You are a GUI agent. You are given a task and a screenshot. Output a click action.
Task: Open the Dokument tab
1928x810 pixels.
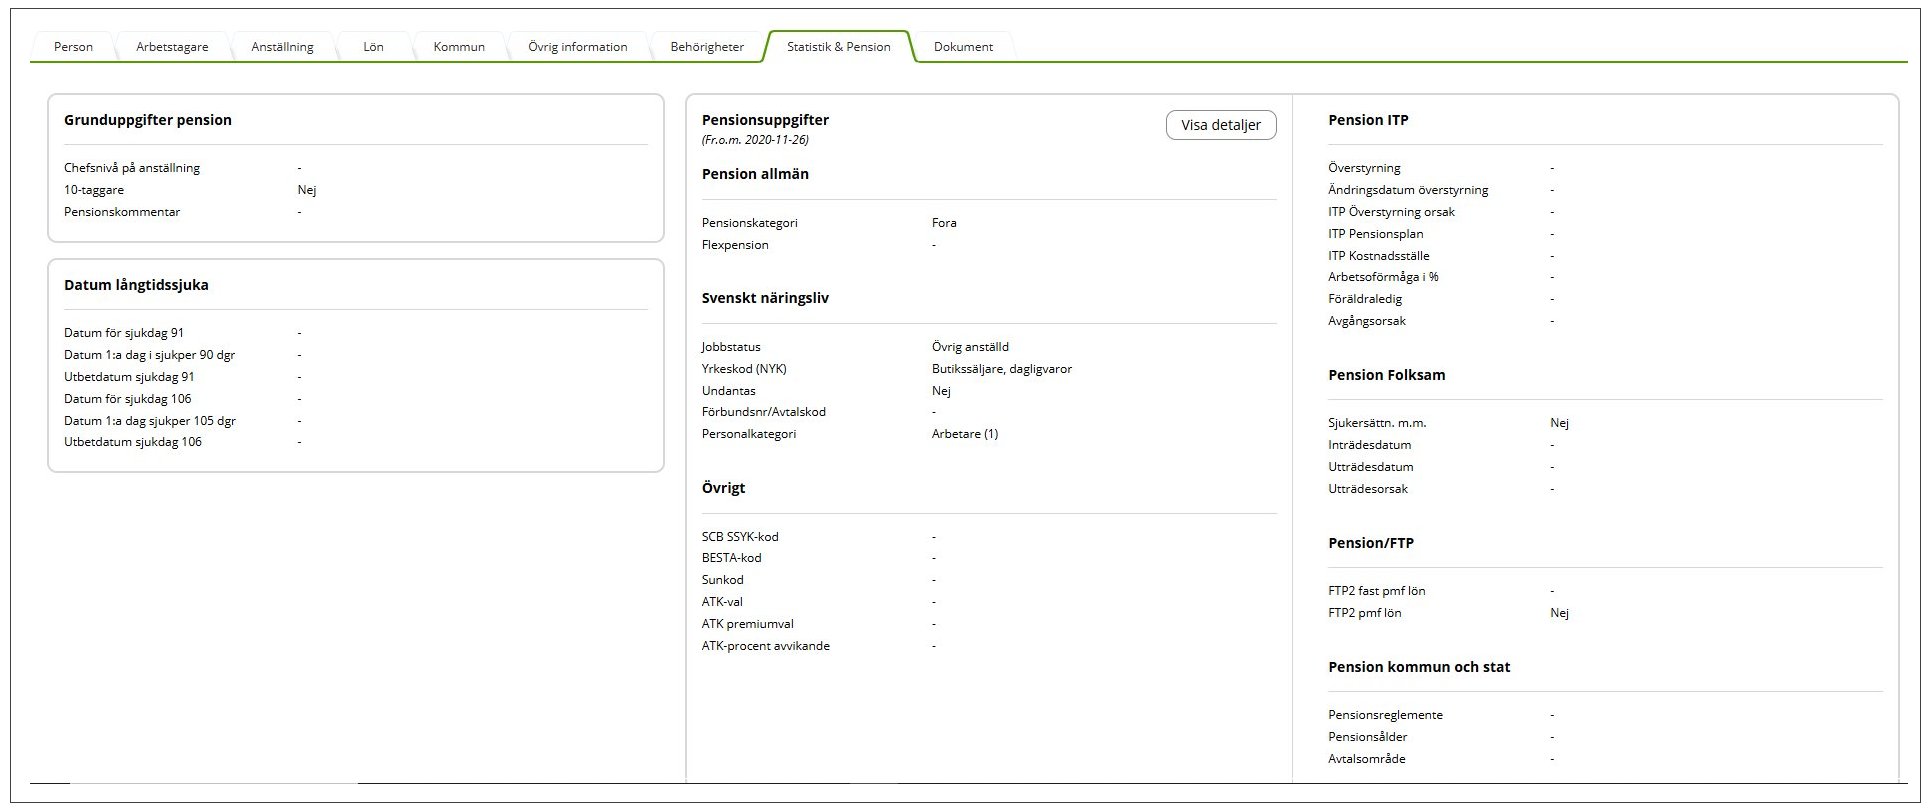pos(963,47)
